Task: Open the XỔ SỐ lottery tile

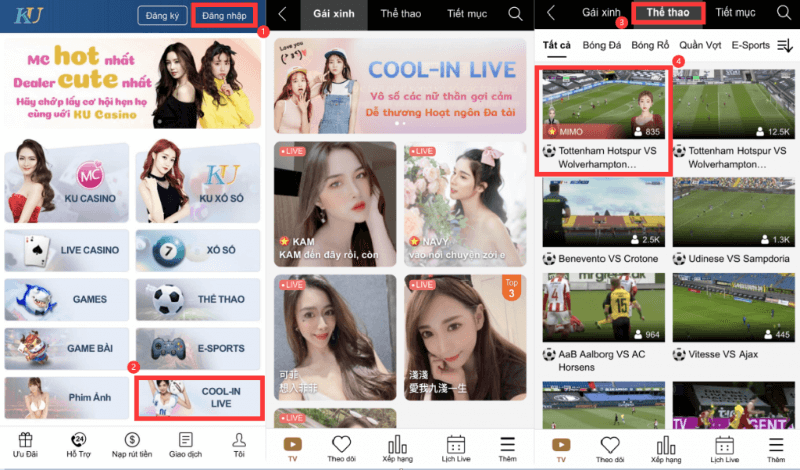Action: click(x=198, y=250)
